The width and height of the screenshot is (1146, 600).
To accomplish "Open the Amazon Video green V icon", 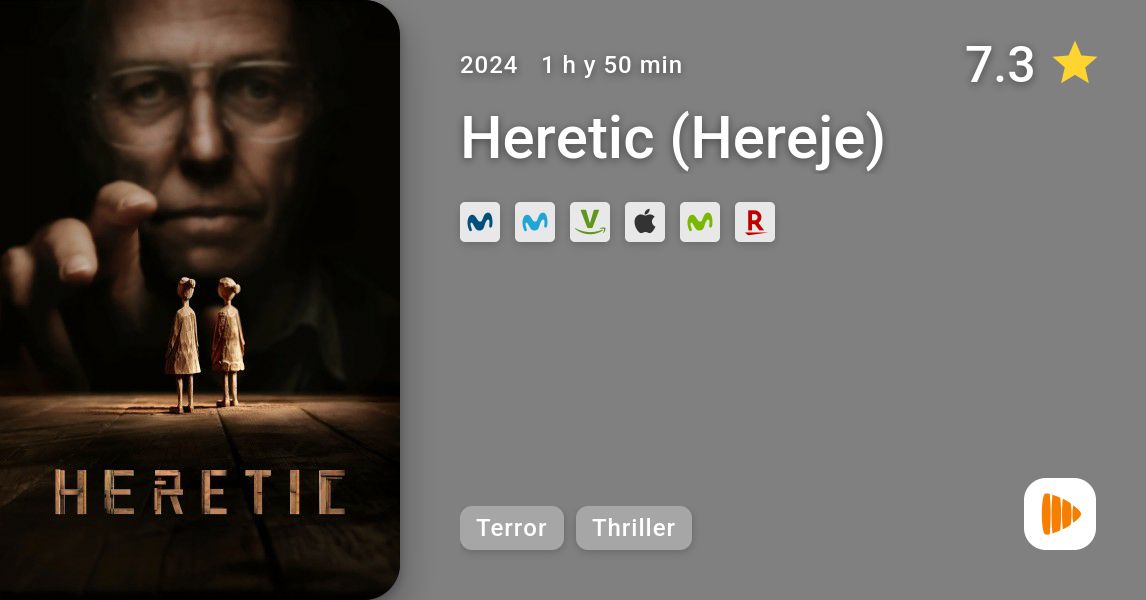I will [x=590, y=222].
